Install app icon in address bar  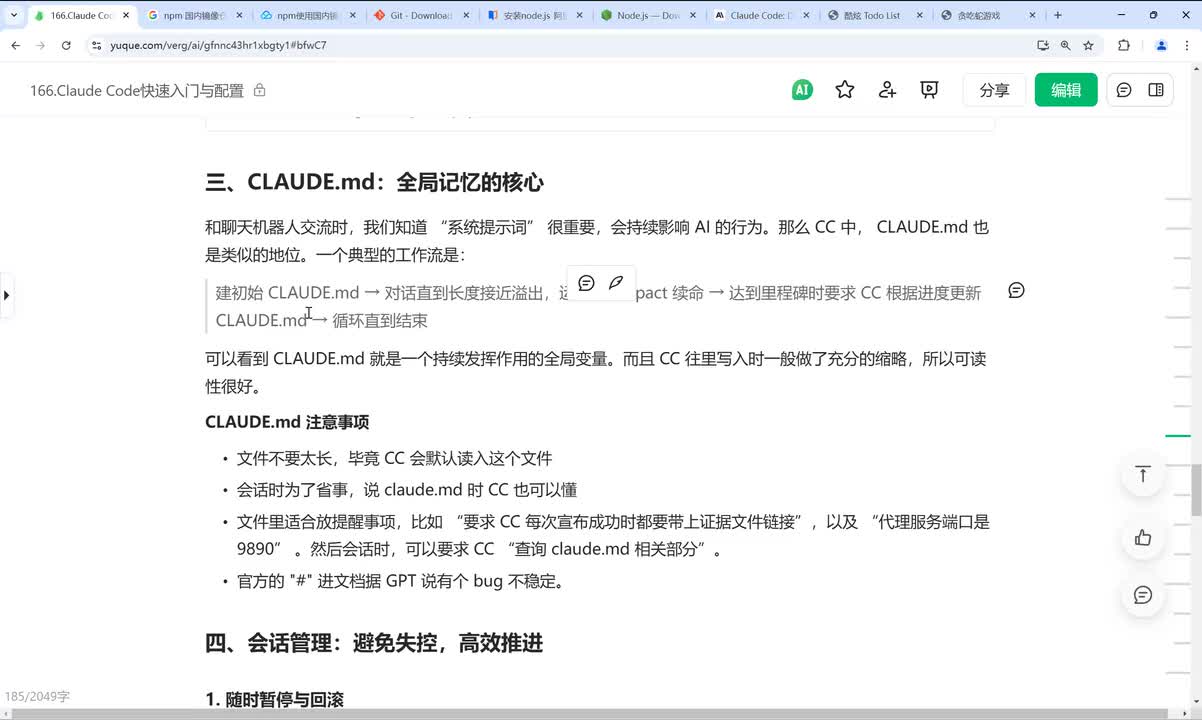(x=1042, y=46)
